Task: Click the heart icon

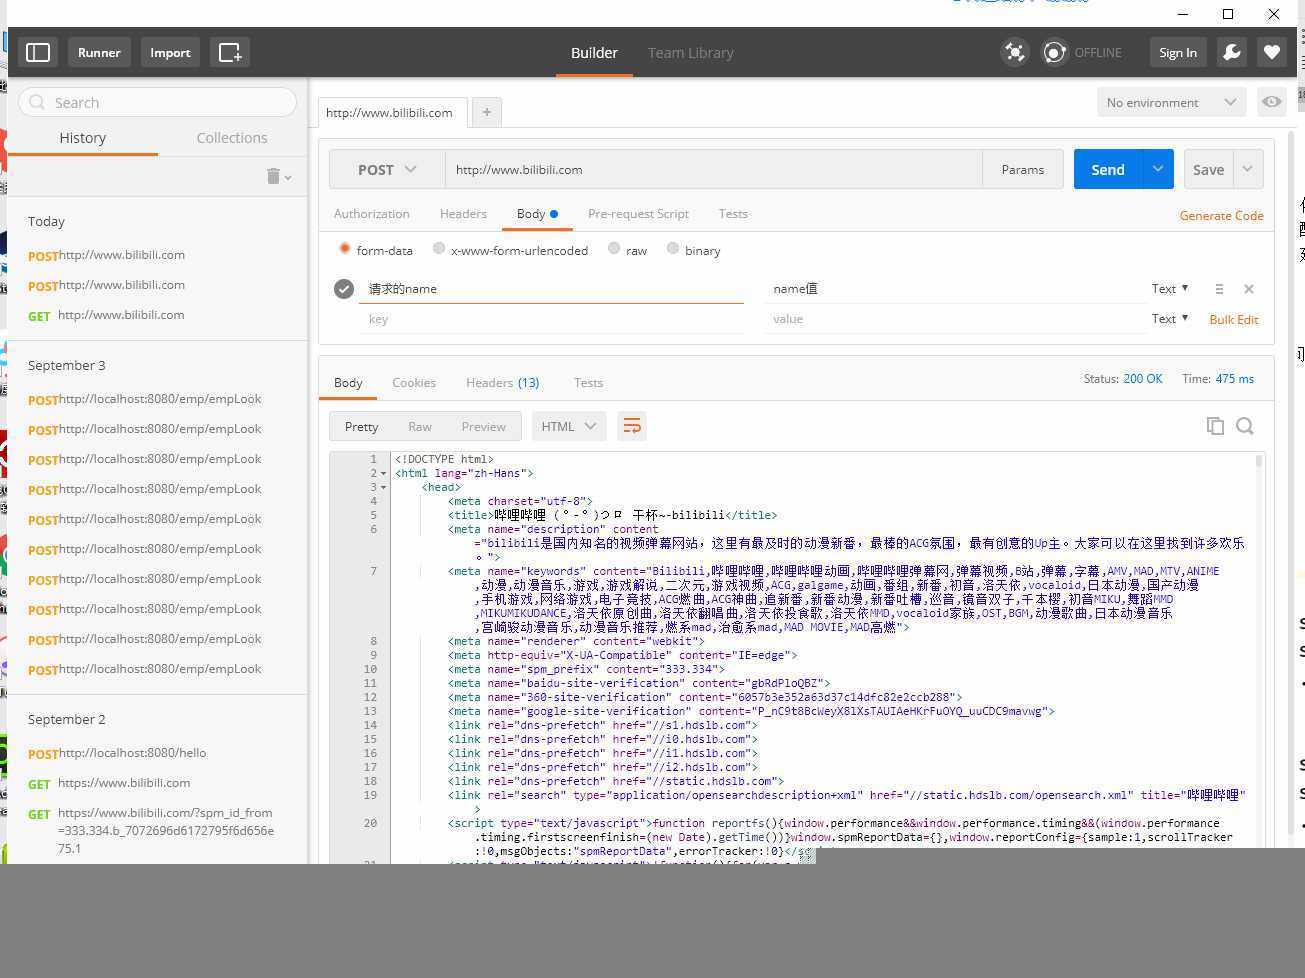Action: coord(1272,52)
